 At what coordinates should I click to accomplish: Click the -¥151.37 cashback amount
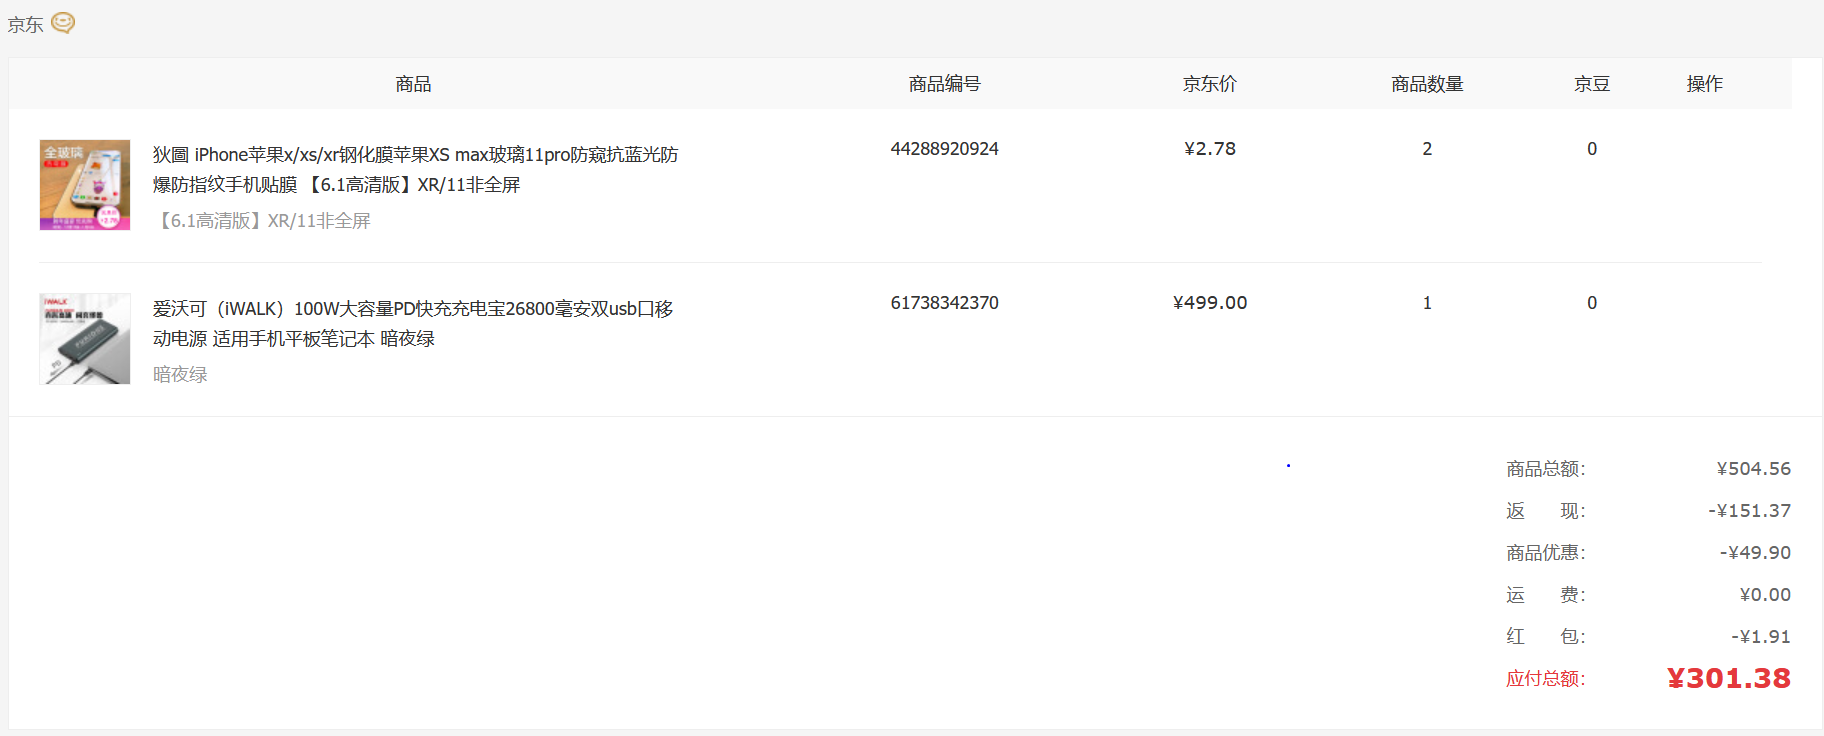click(x=1750, y=511)
